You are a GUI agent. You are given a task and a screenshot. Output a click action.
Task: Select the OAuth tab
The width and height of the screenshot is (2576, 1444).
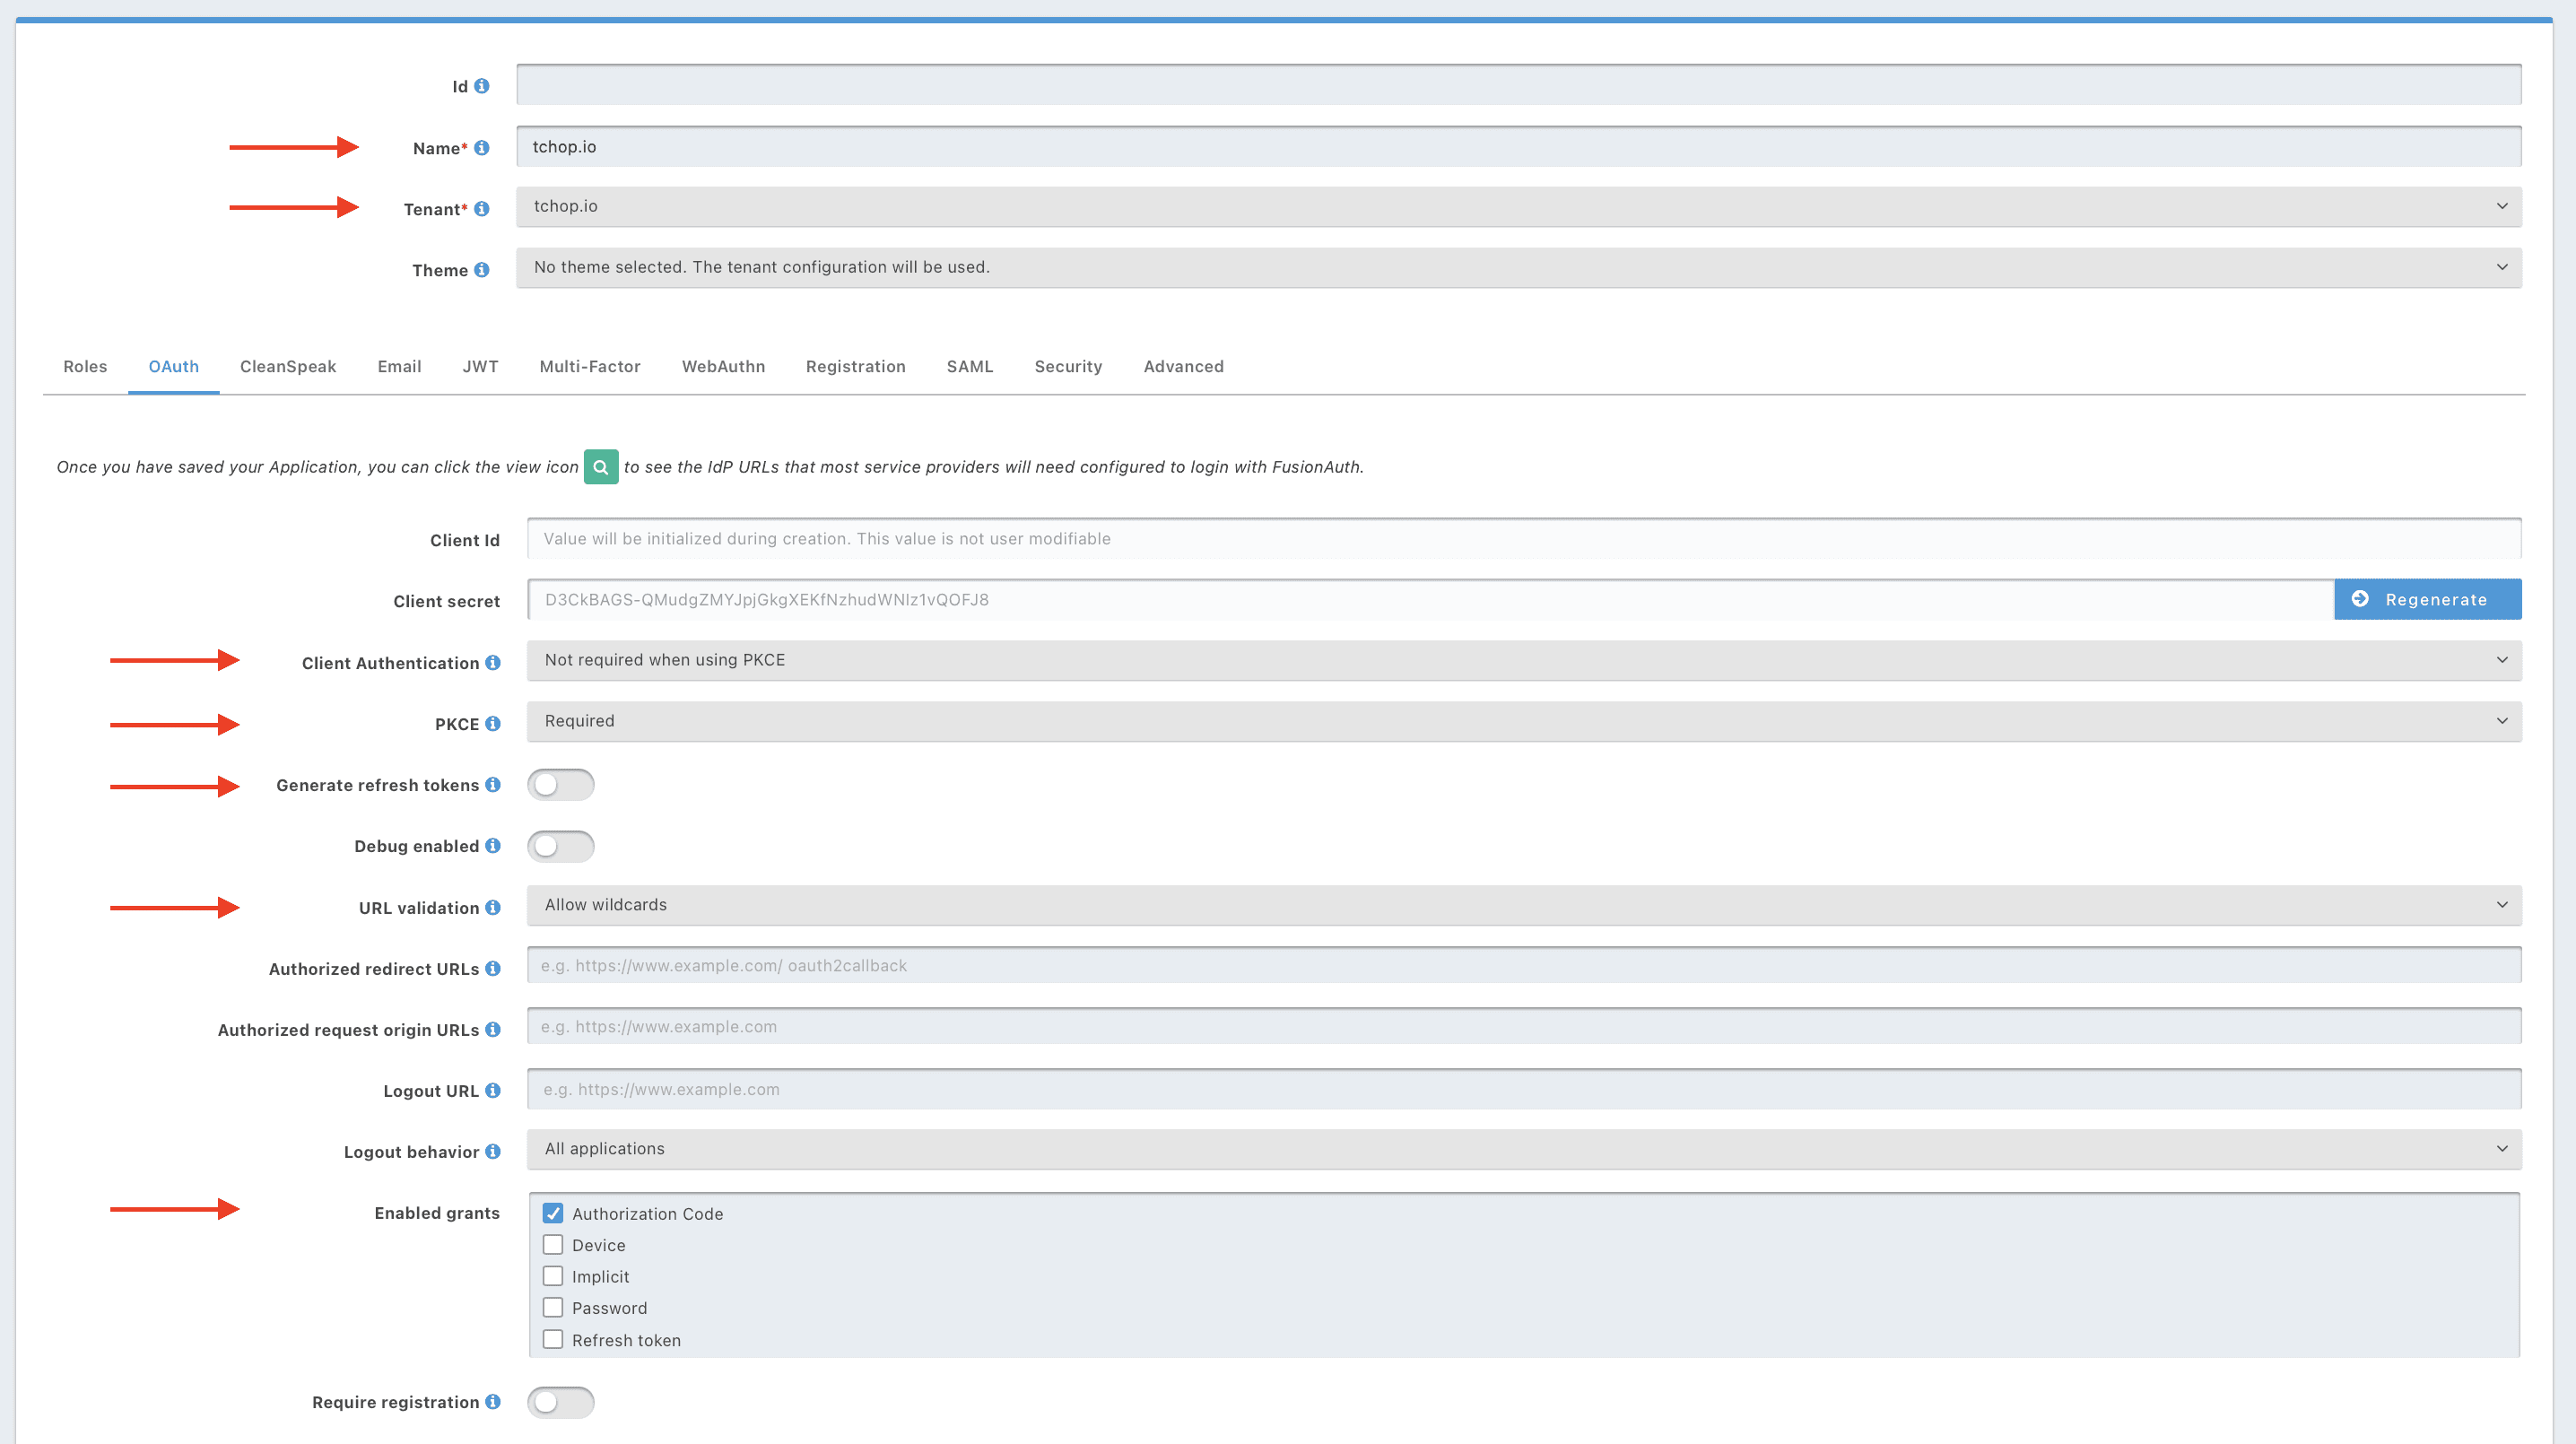pyautogui.click(x=174, y=366)
